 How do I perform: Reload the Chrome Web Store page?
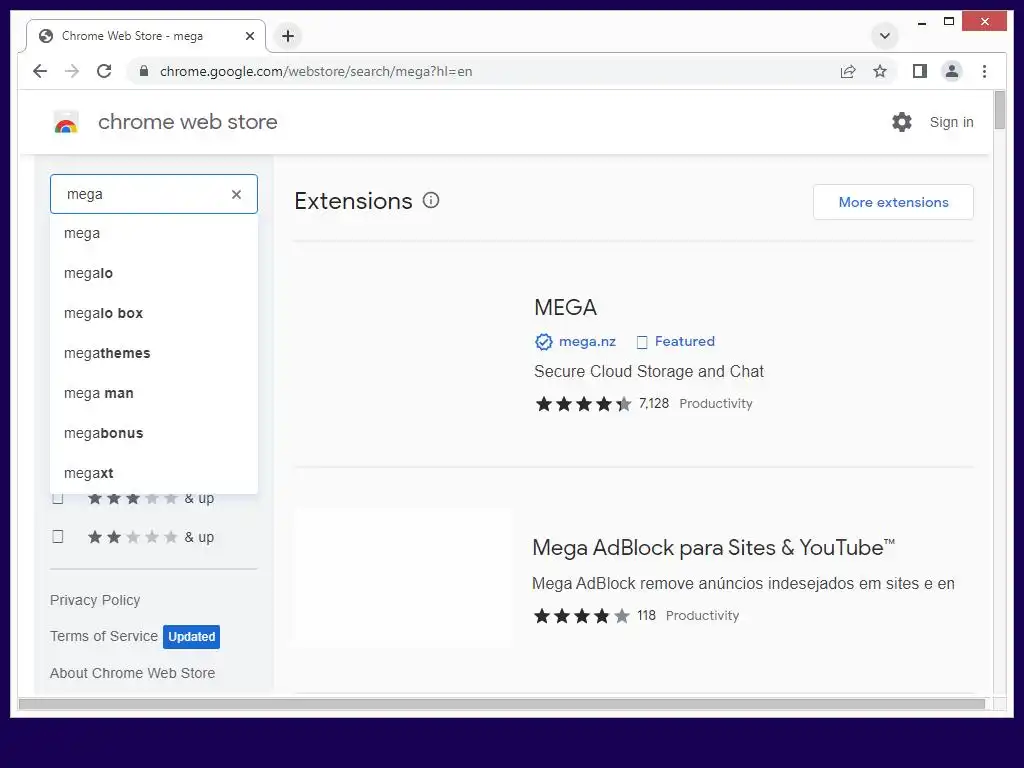(104, 71)
